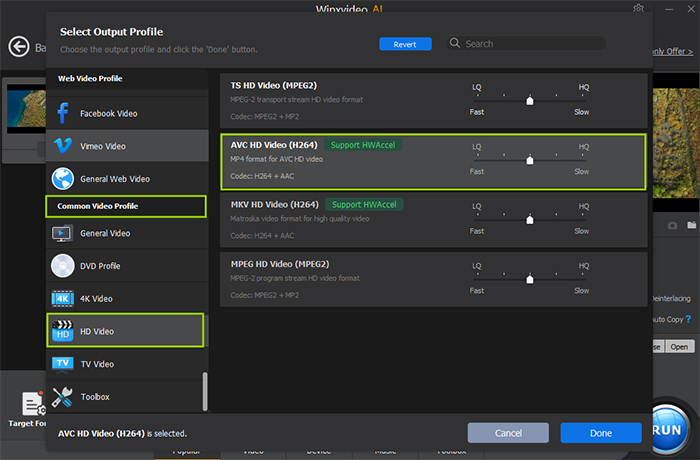Open the Target Format icon
The image size is (700, 460).
point(33,403)
